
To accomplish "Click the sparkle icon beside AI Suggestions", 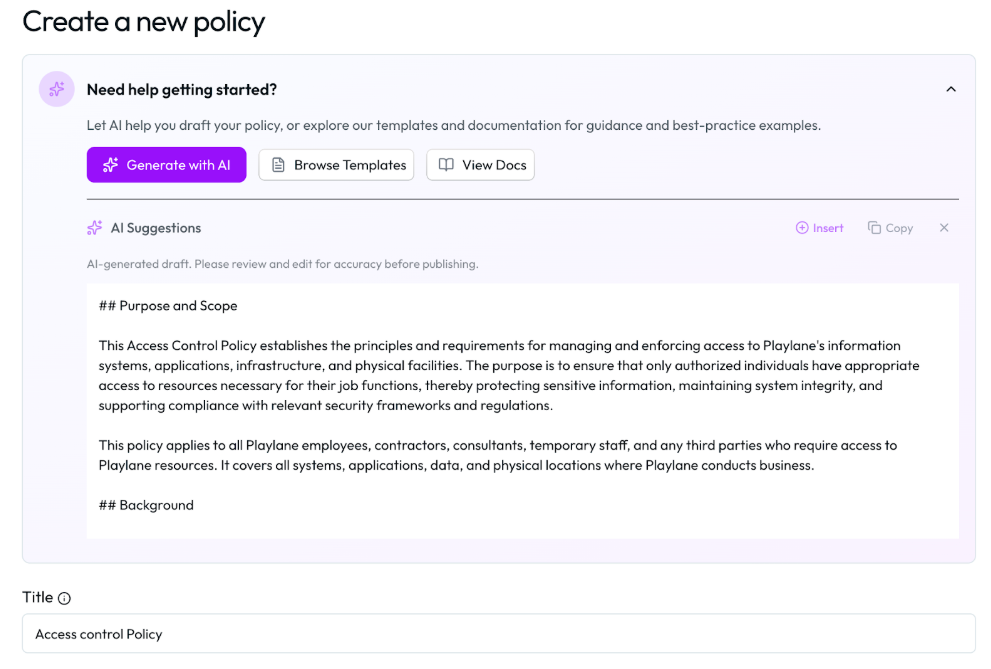I will (x=95, y=228).
